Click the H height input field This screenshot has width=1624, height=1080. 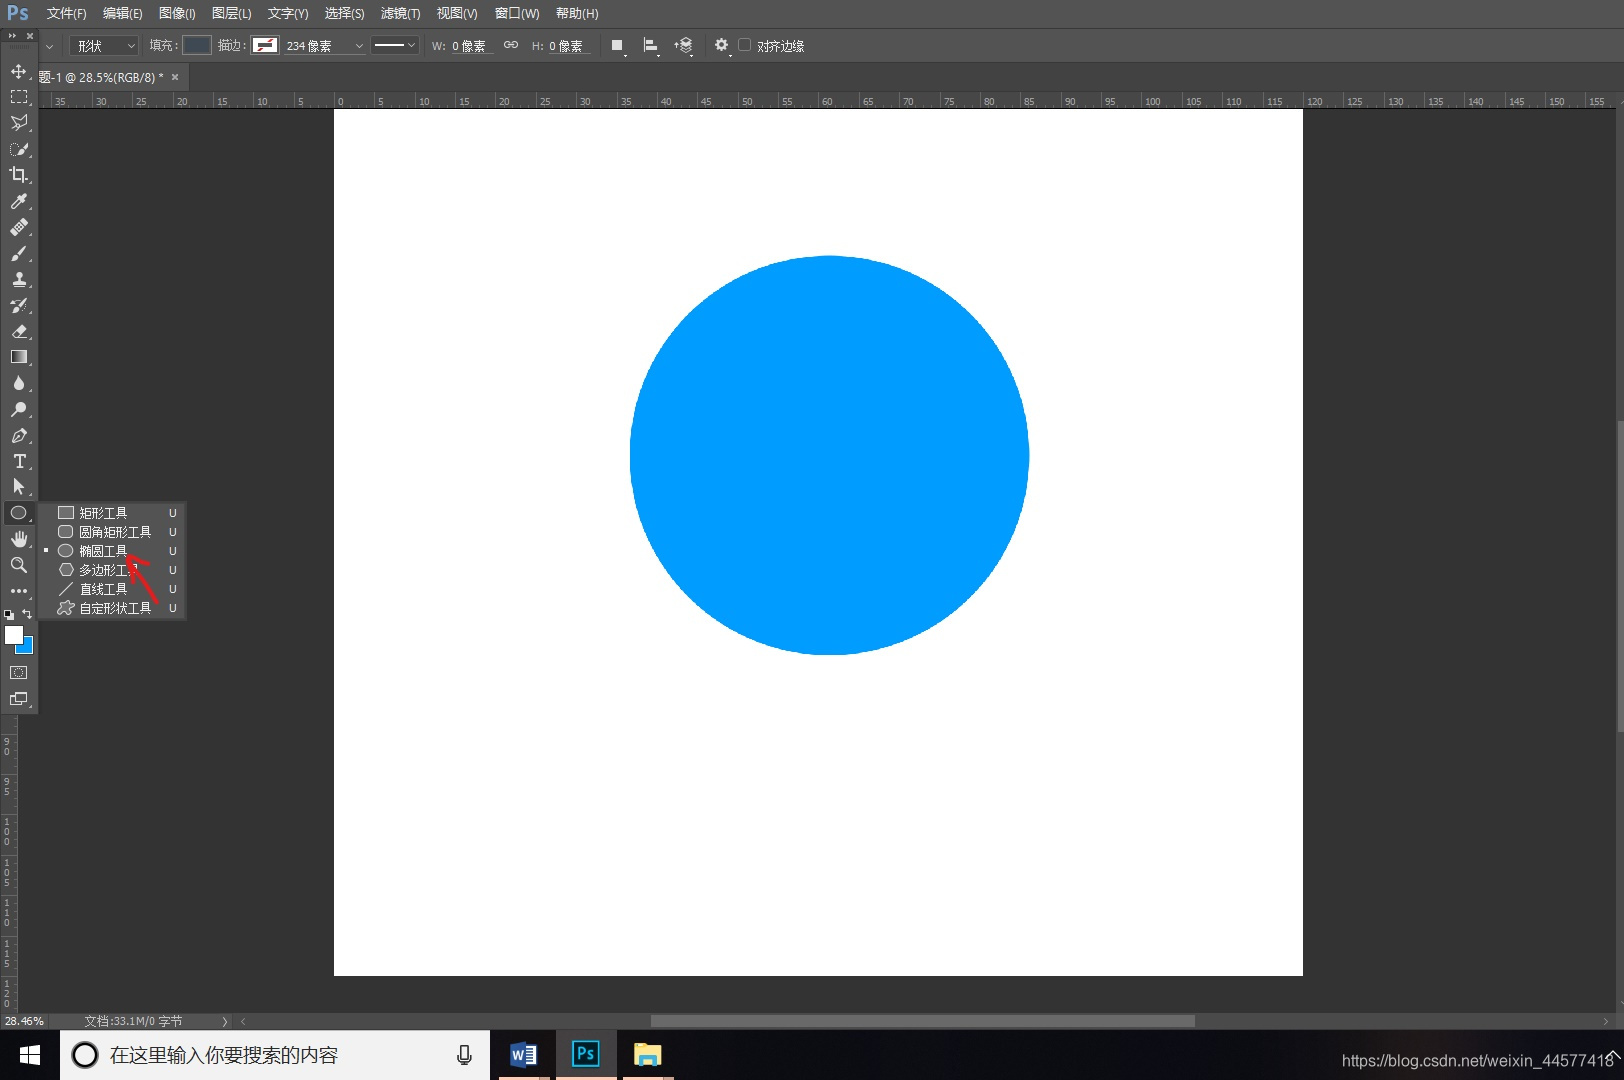[x=566, y=46]
